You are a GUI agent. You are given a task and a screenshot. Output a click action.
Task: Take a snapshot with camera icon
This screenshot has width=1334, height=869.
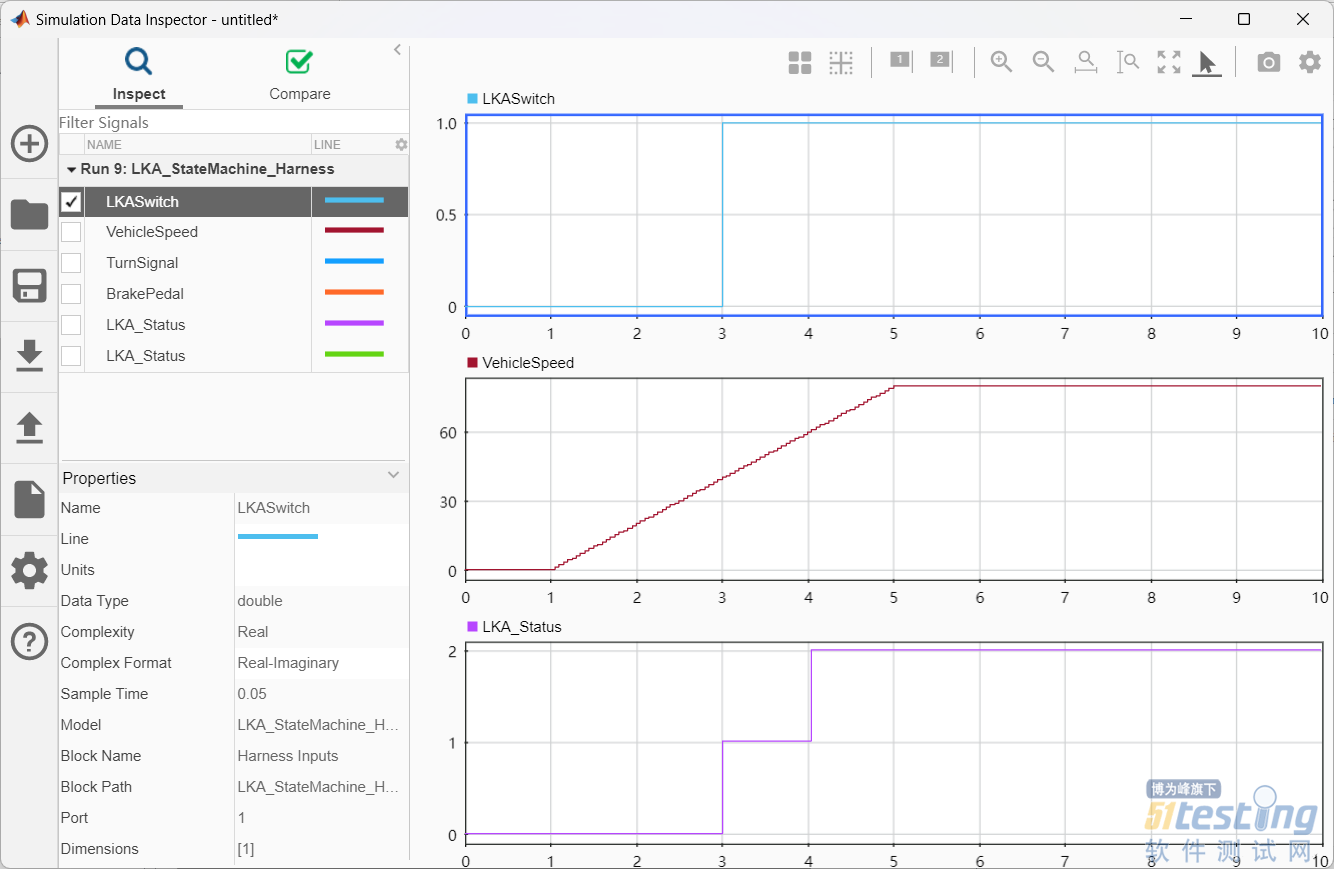click(x=1268, y=62)
